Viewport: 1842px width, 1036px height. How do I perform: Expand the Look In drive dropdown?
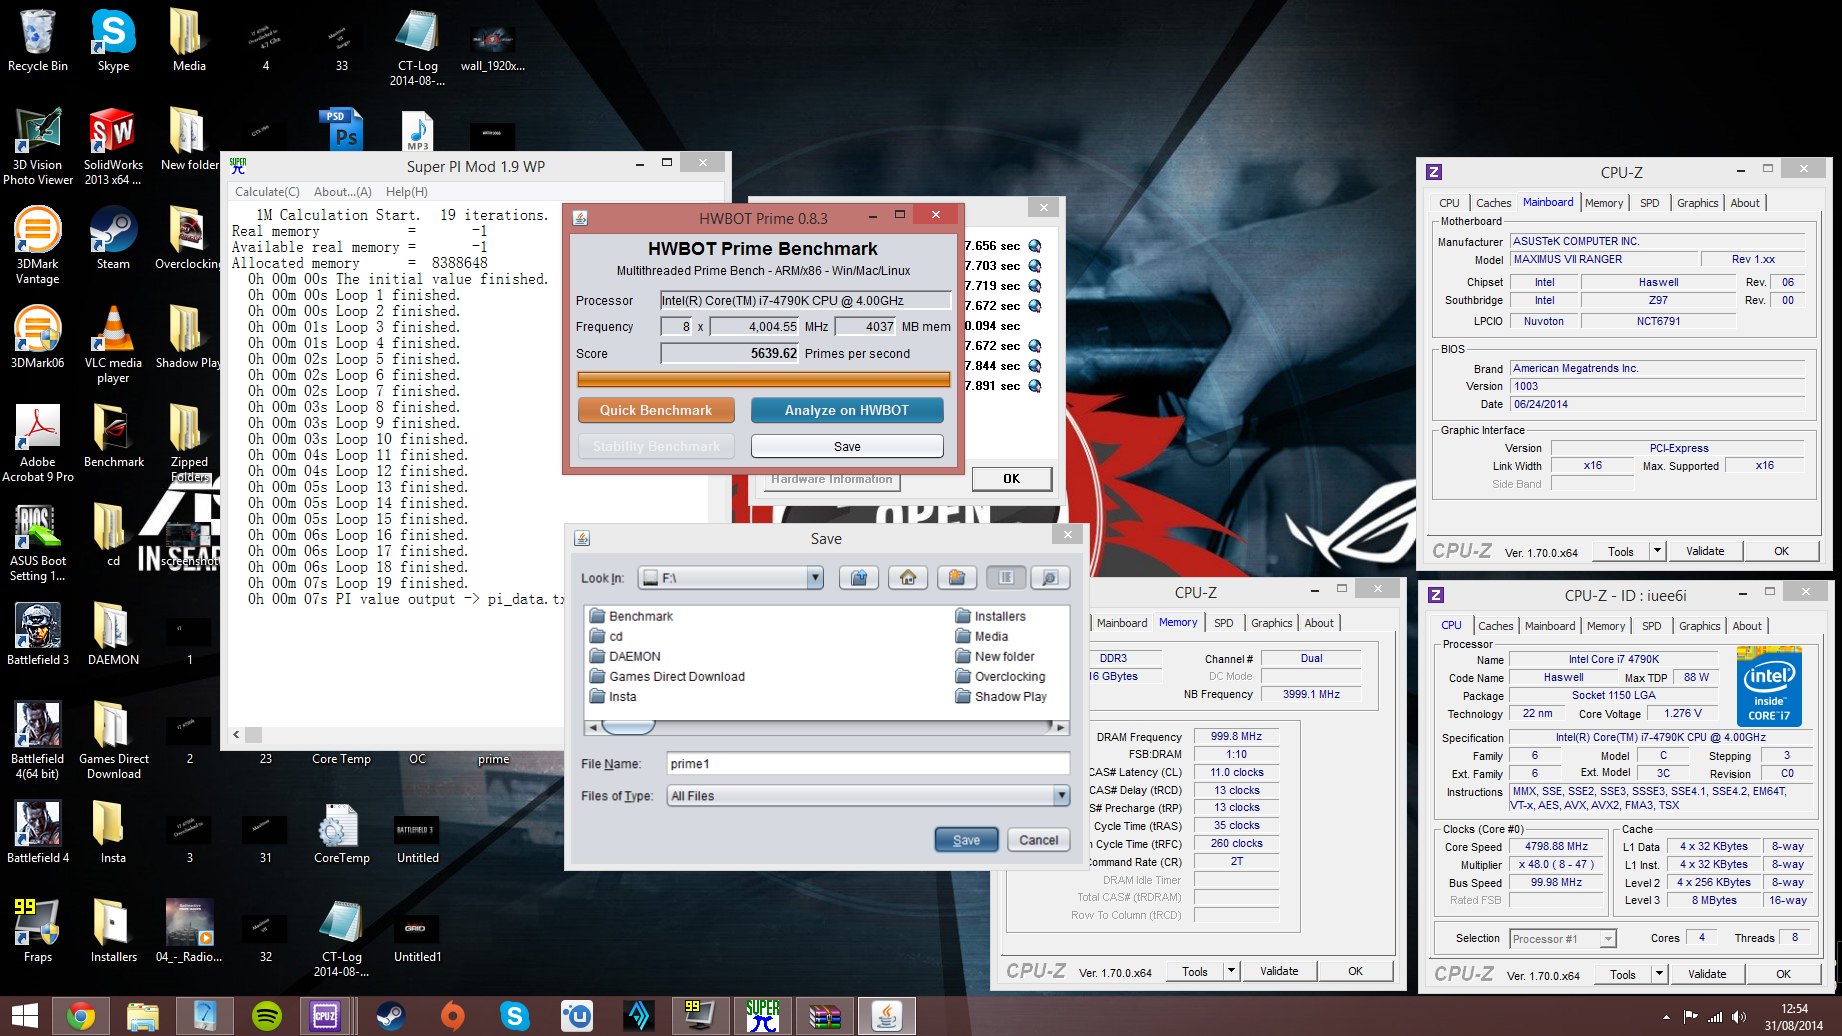[x=815, y=577]
